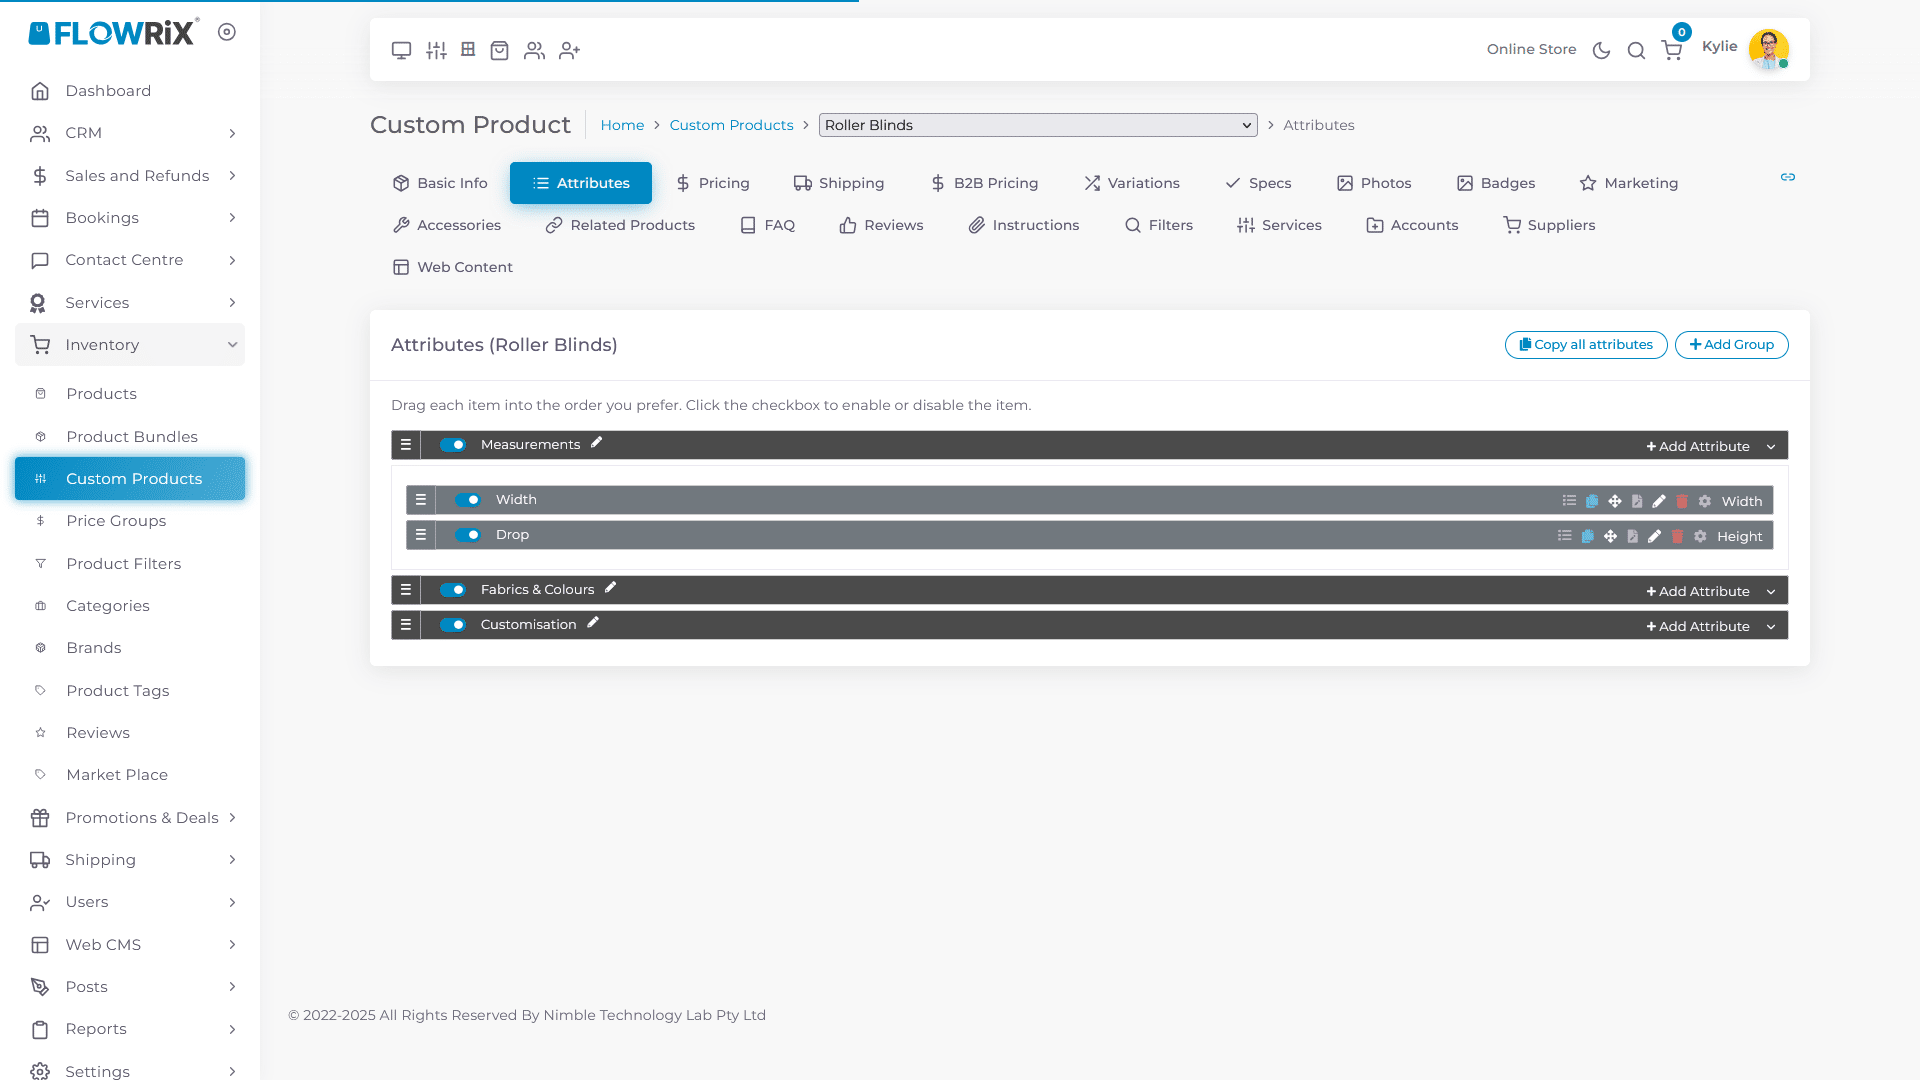Click the move arrows icon on Drop row

pyautogui.click(x=1610, y=536)
